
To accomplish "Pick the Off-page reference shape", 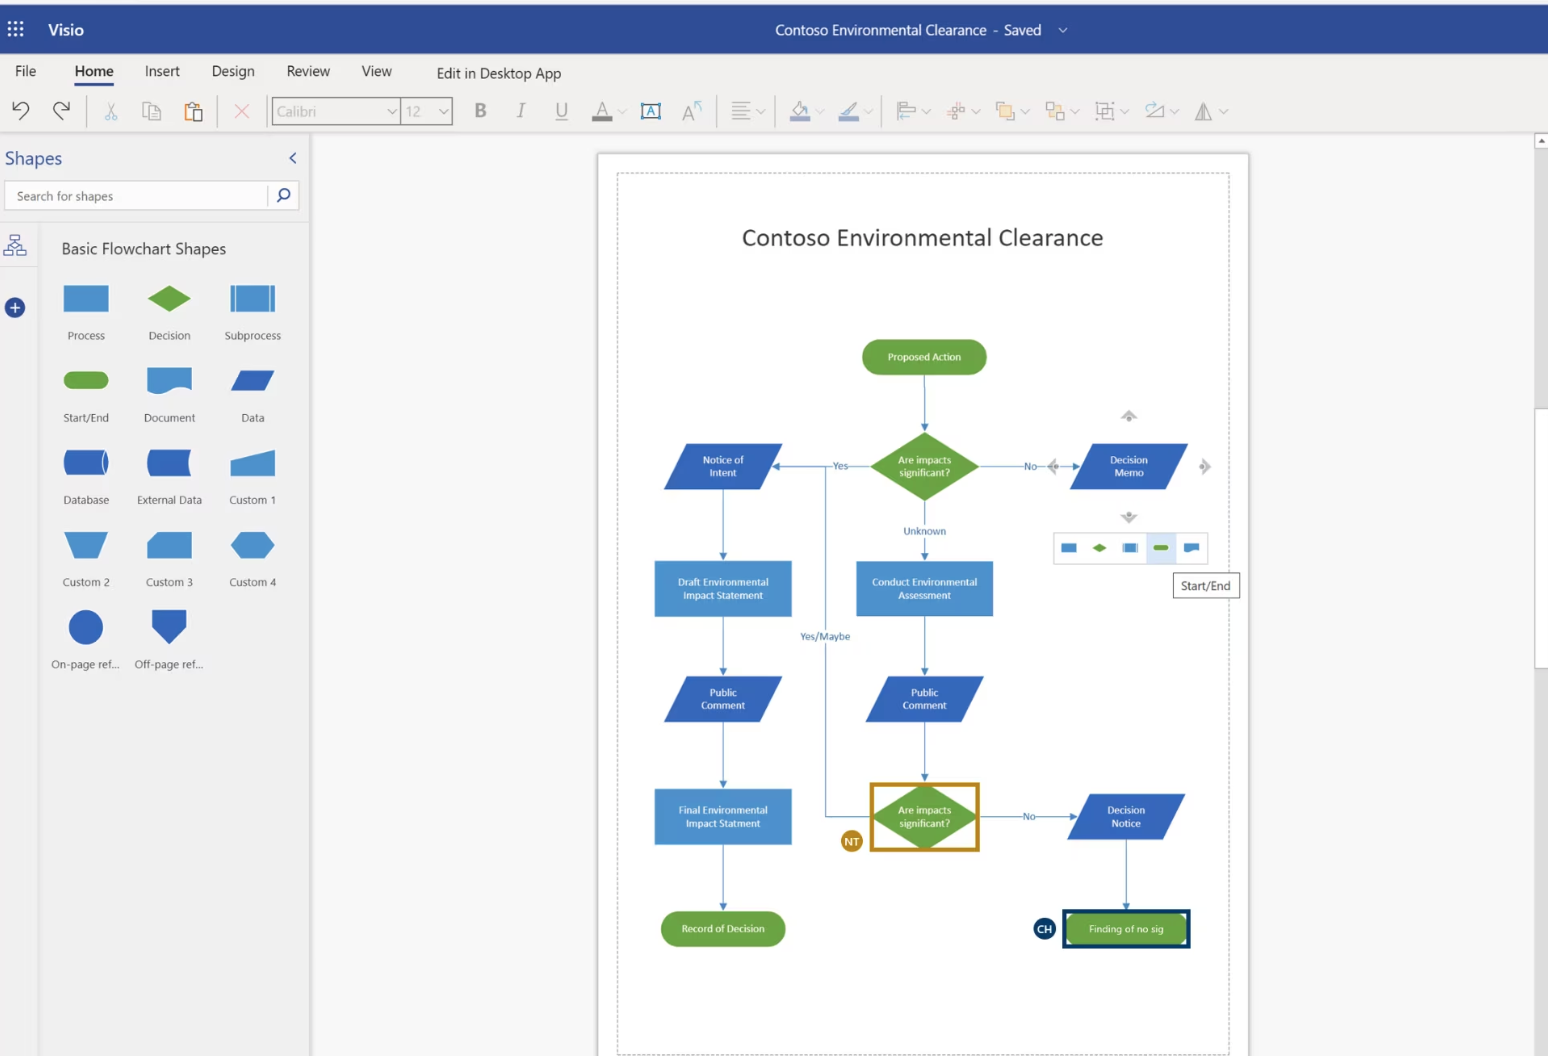I will (x=168, y=626).
